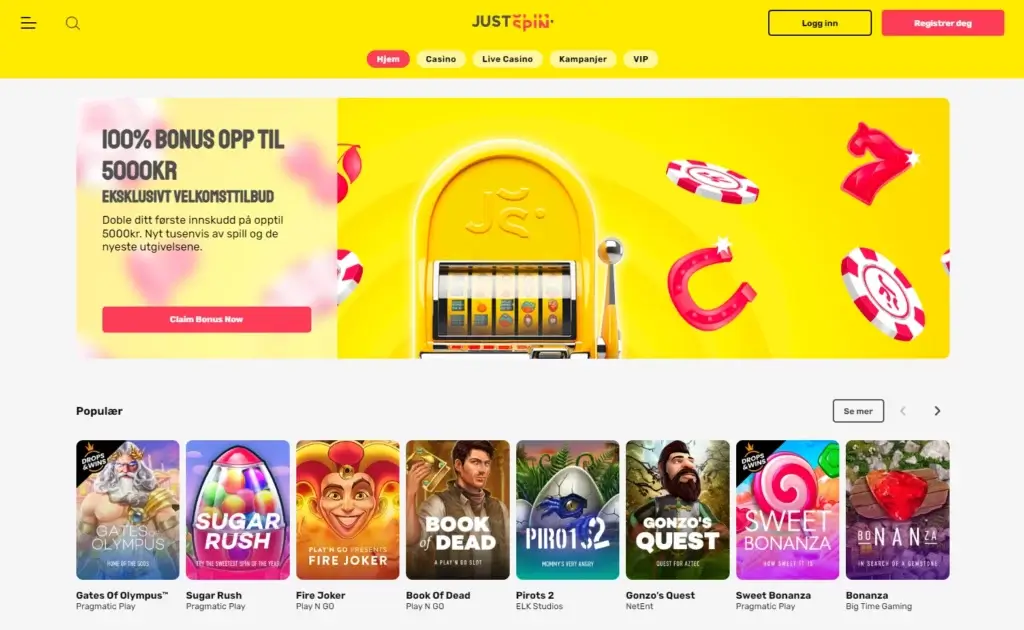Open the Fire Joker thumbnail
Image resolution: width=1024 pixels, height=630 pixels.
347,510
